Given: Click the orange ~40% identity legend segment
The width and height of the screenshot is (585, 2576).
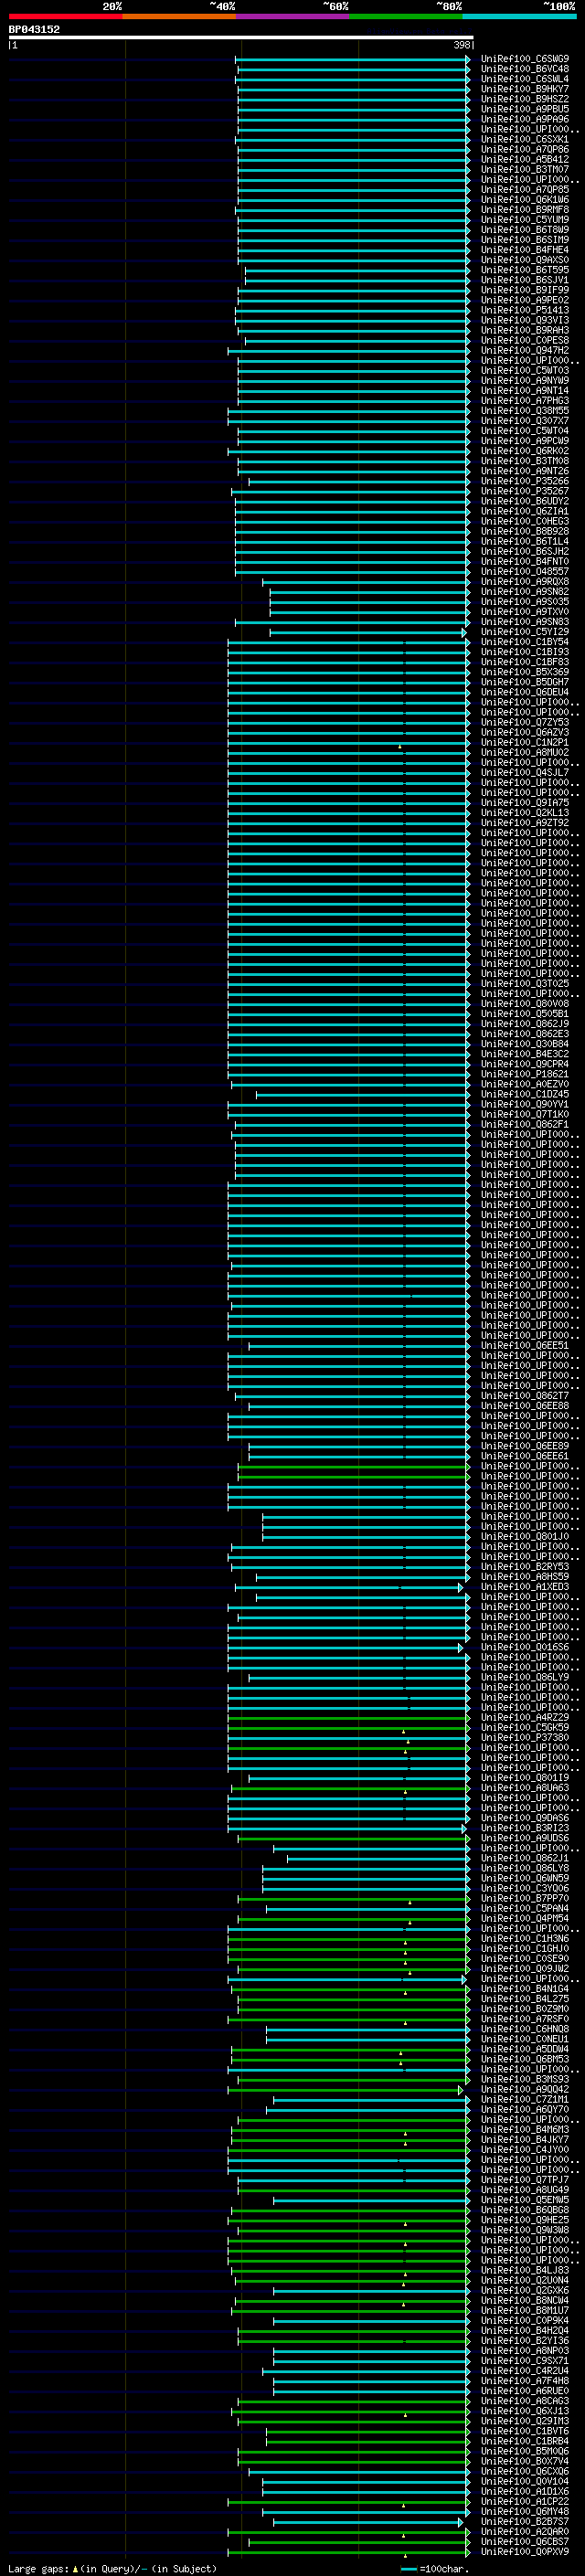Looking at the screenshot, I should [x=179, y=16].
